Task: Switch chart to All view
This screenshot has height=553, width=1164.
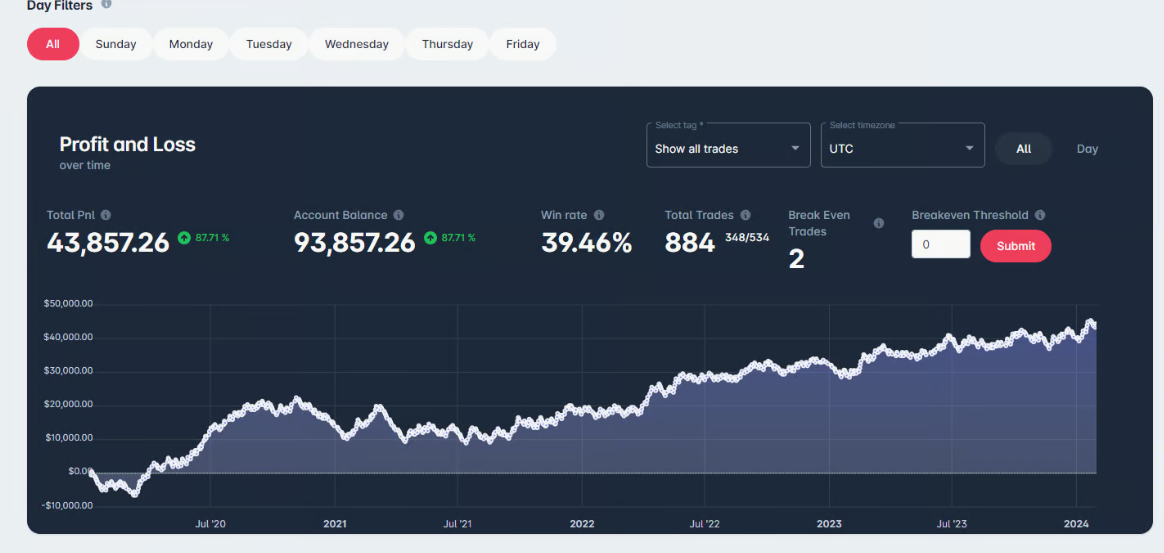Action: tap(1023, 149)
